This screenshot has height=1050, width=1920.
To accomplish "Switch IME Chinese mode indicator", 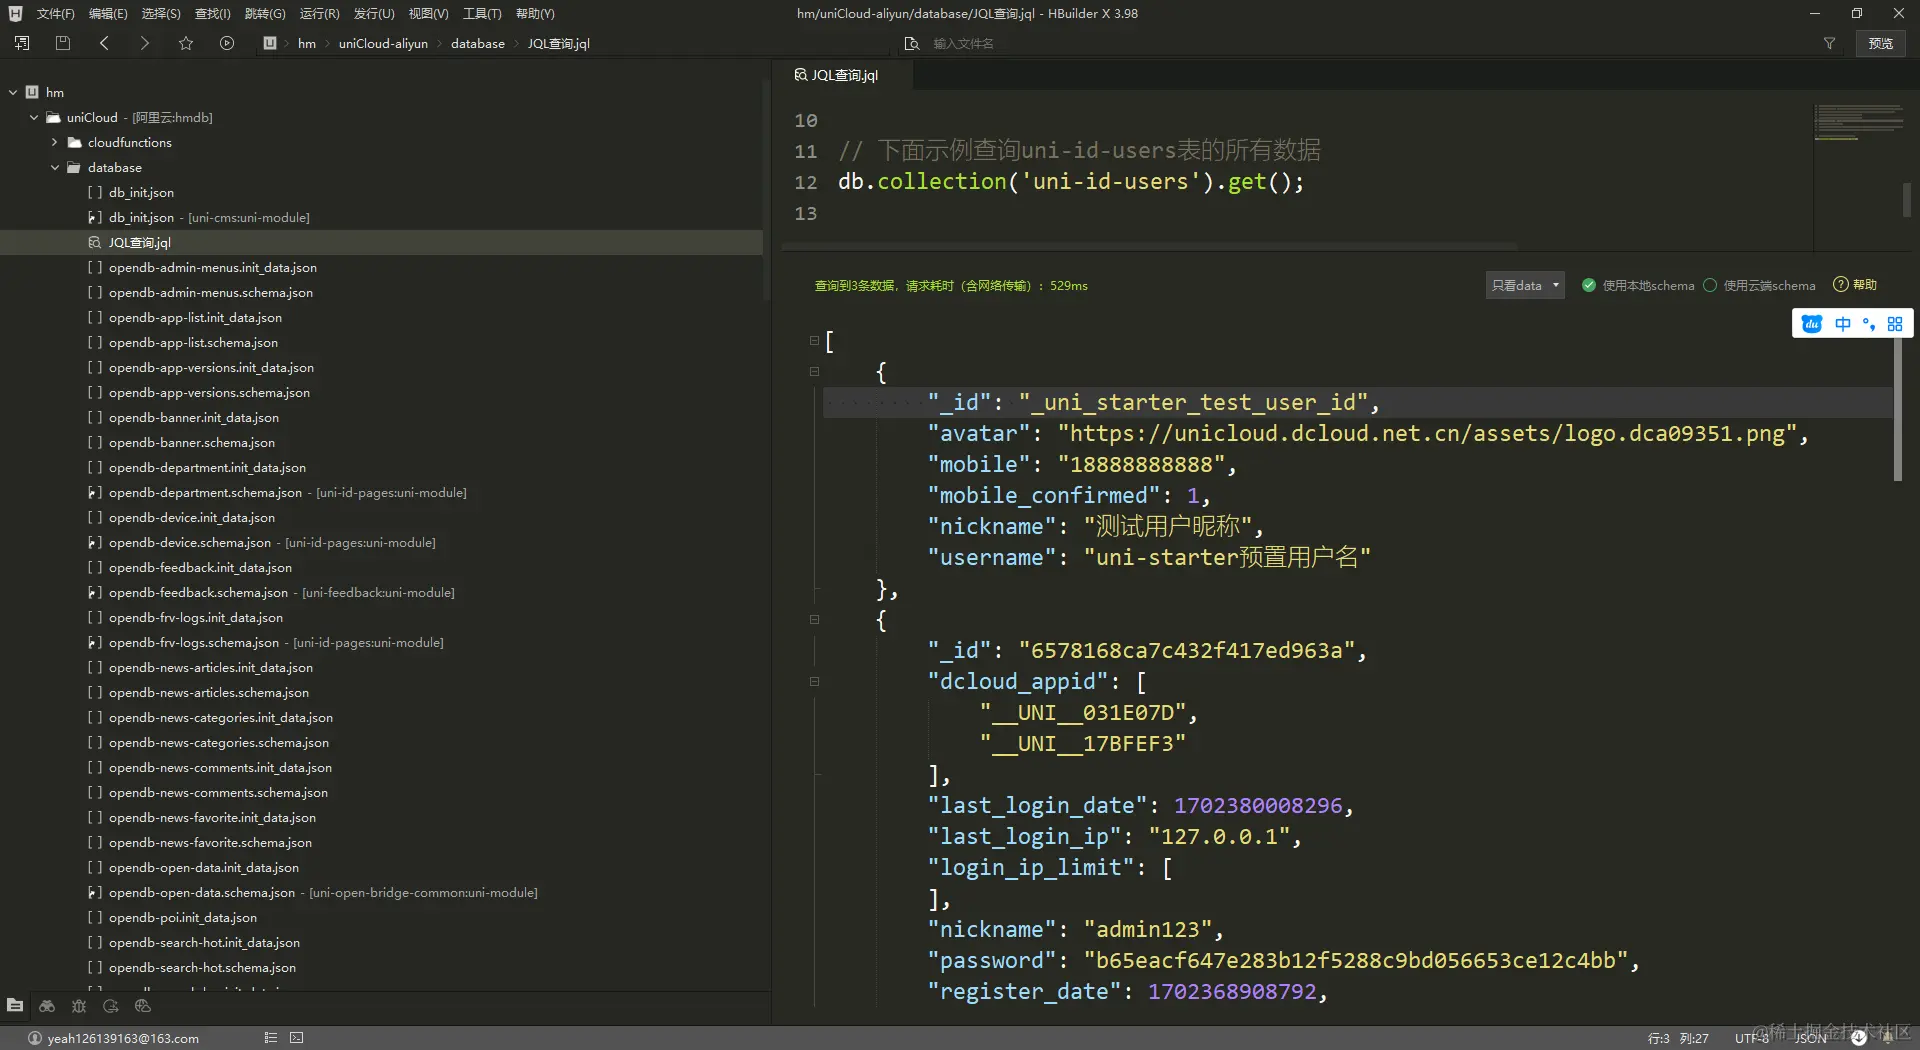I will [1842, 324].
